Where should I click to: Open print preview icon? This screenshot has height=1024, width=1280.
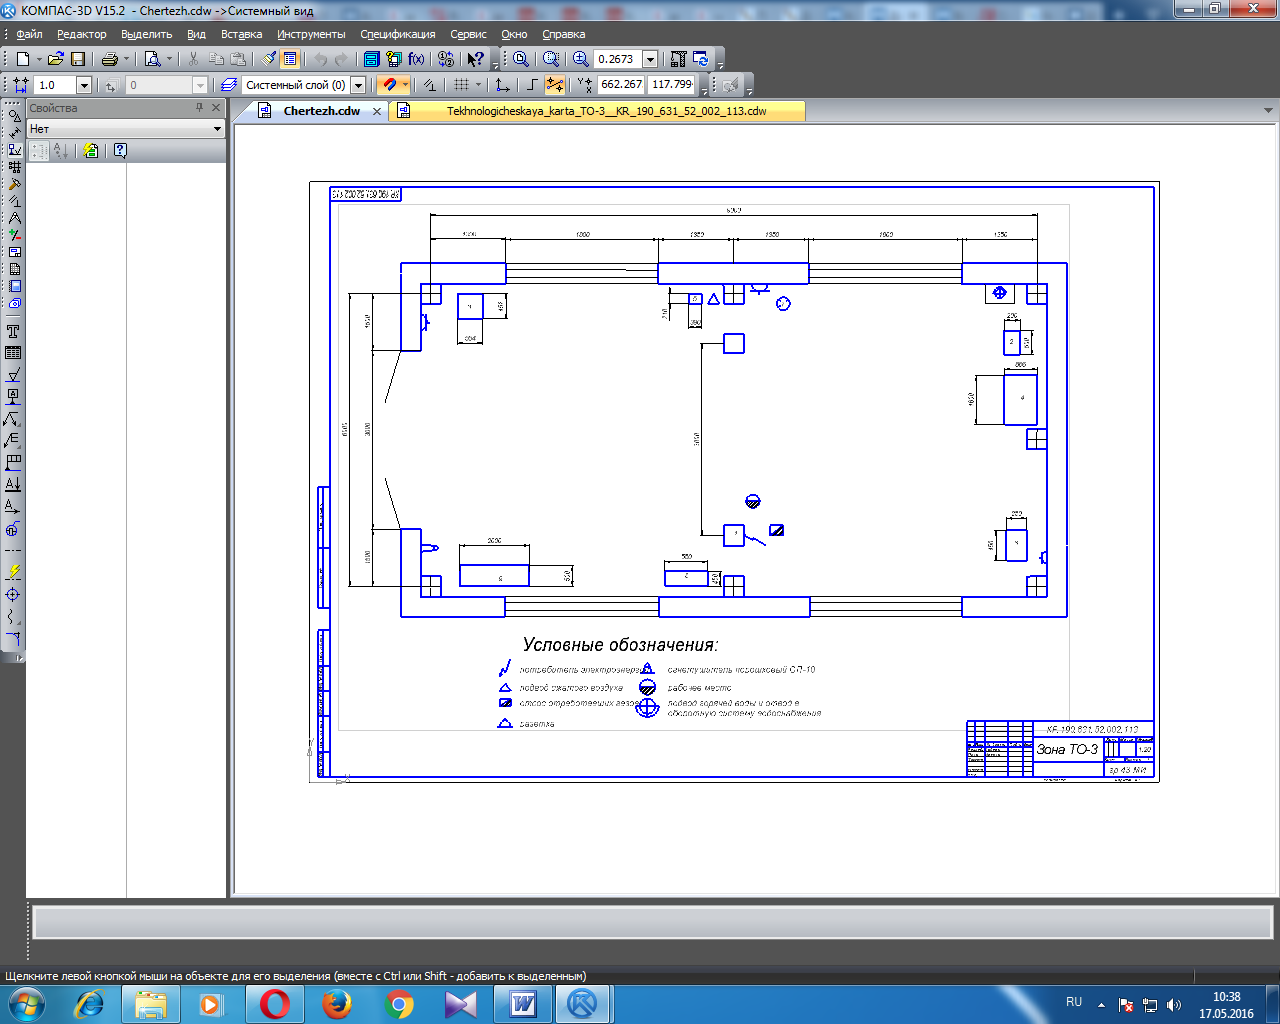152,59
